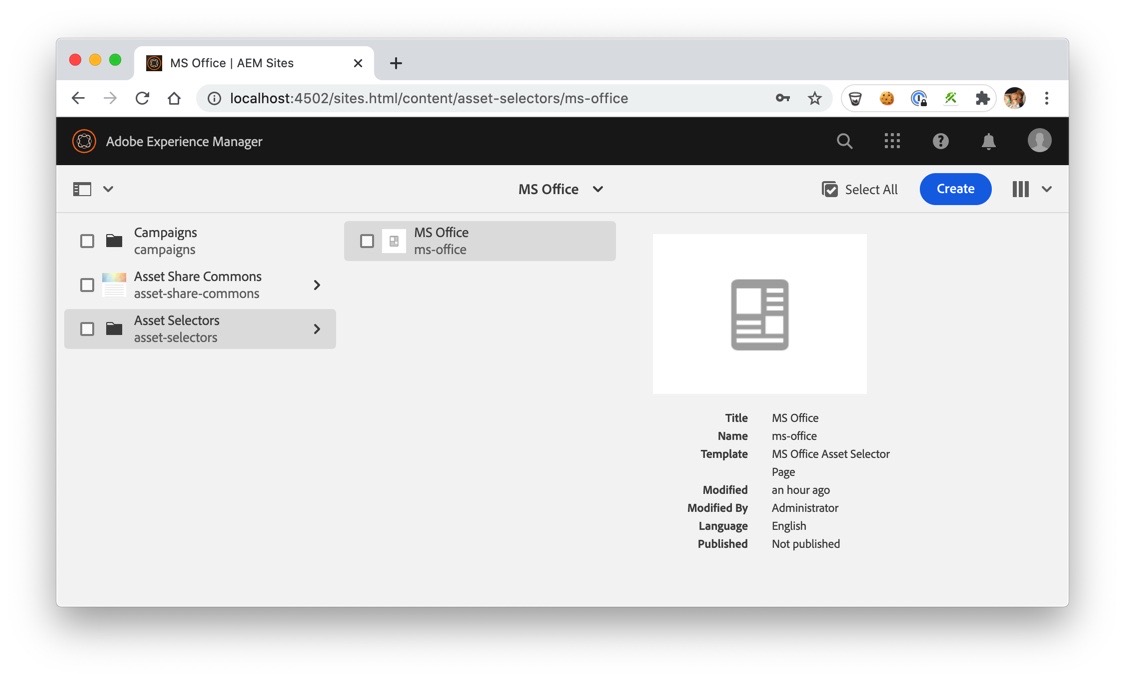Open the Extensions puzzle piece menu
Image resolution: width=1125 pixels, height=681 pixels.
[x=982, y=98]
